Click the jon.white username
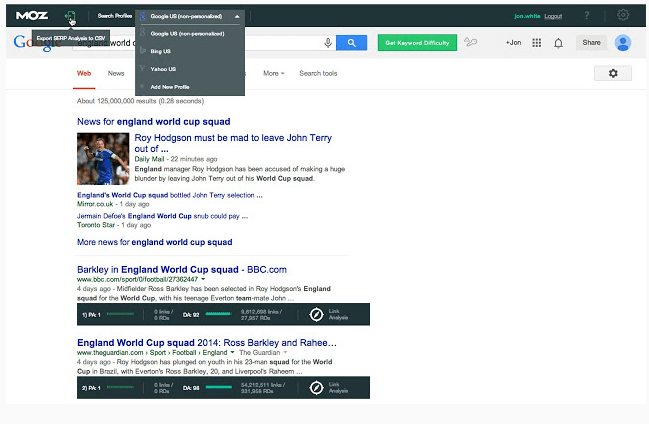 pyautogui.click(x=527, y=16)
